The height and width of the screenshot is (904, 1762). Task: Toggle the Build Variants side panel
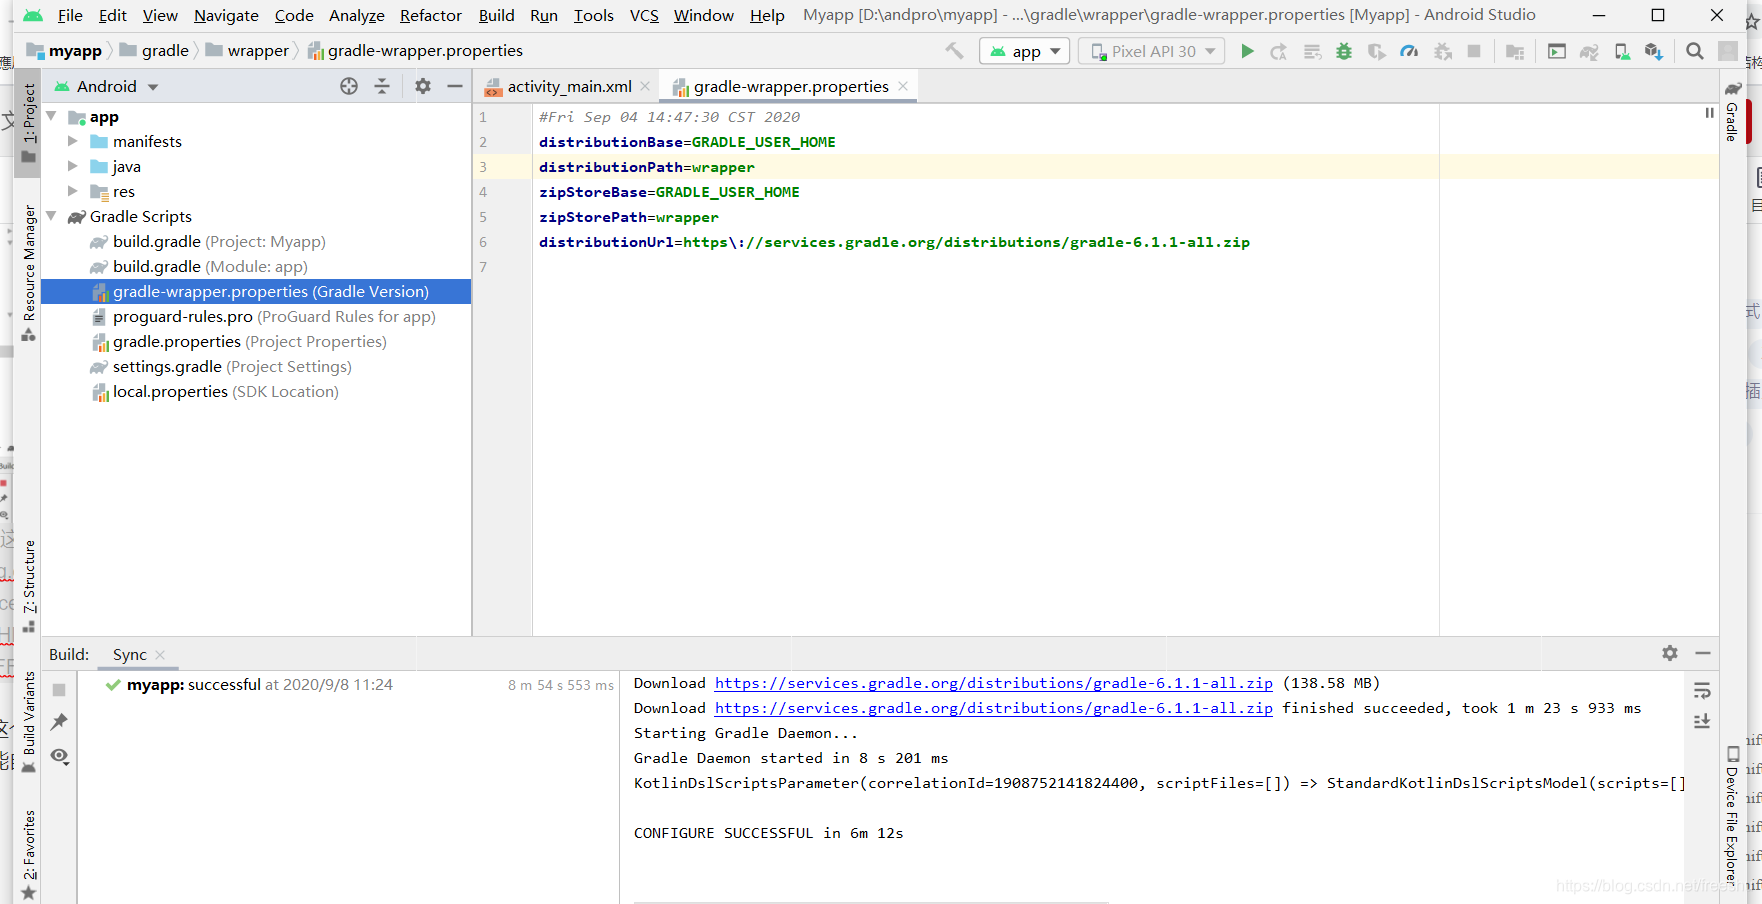[29, 721]
